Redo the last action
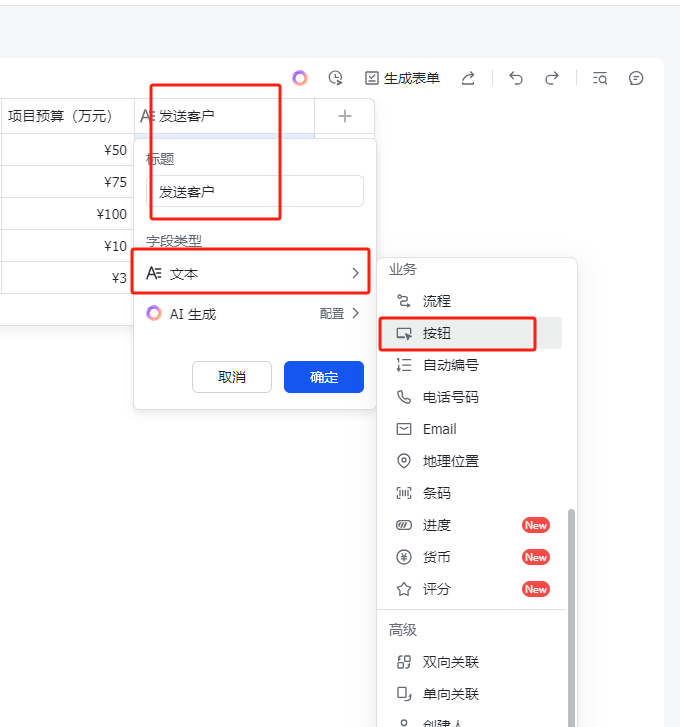 [x=552, y=78]
